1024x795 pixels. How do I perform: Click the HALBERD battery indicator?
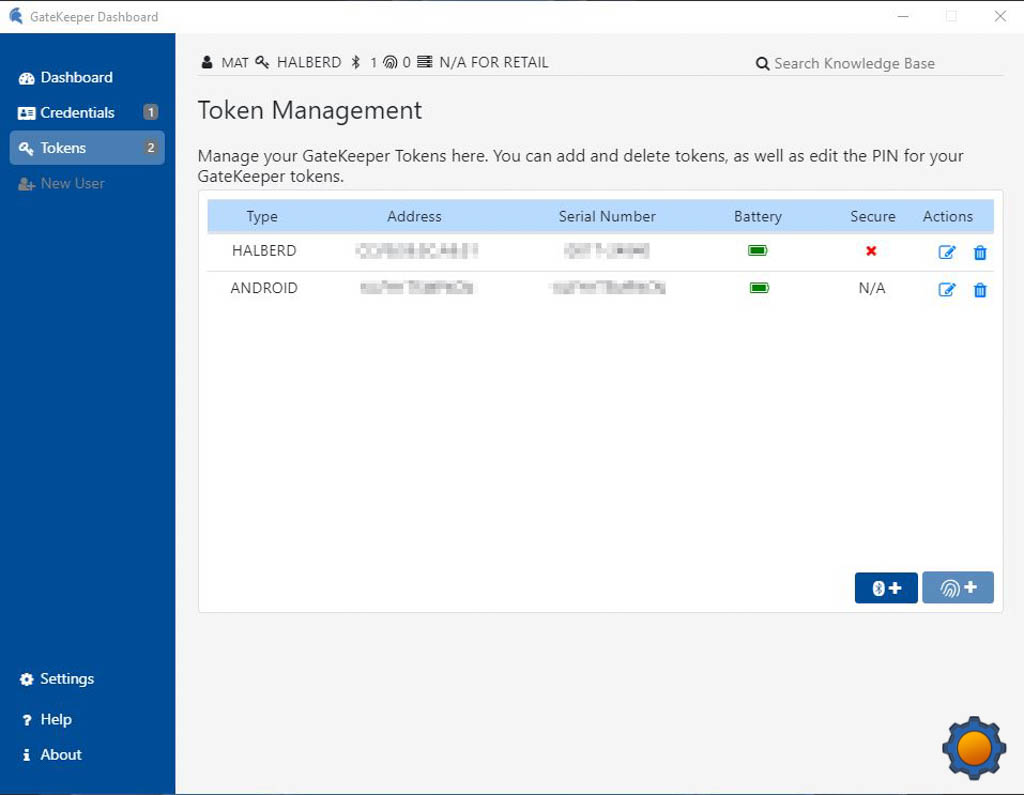[758, 251]
